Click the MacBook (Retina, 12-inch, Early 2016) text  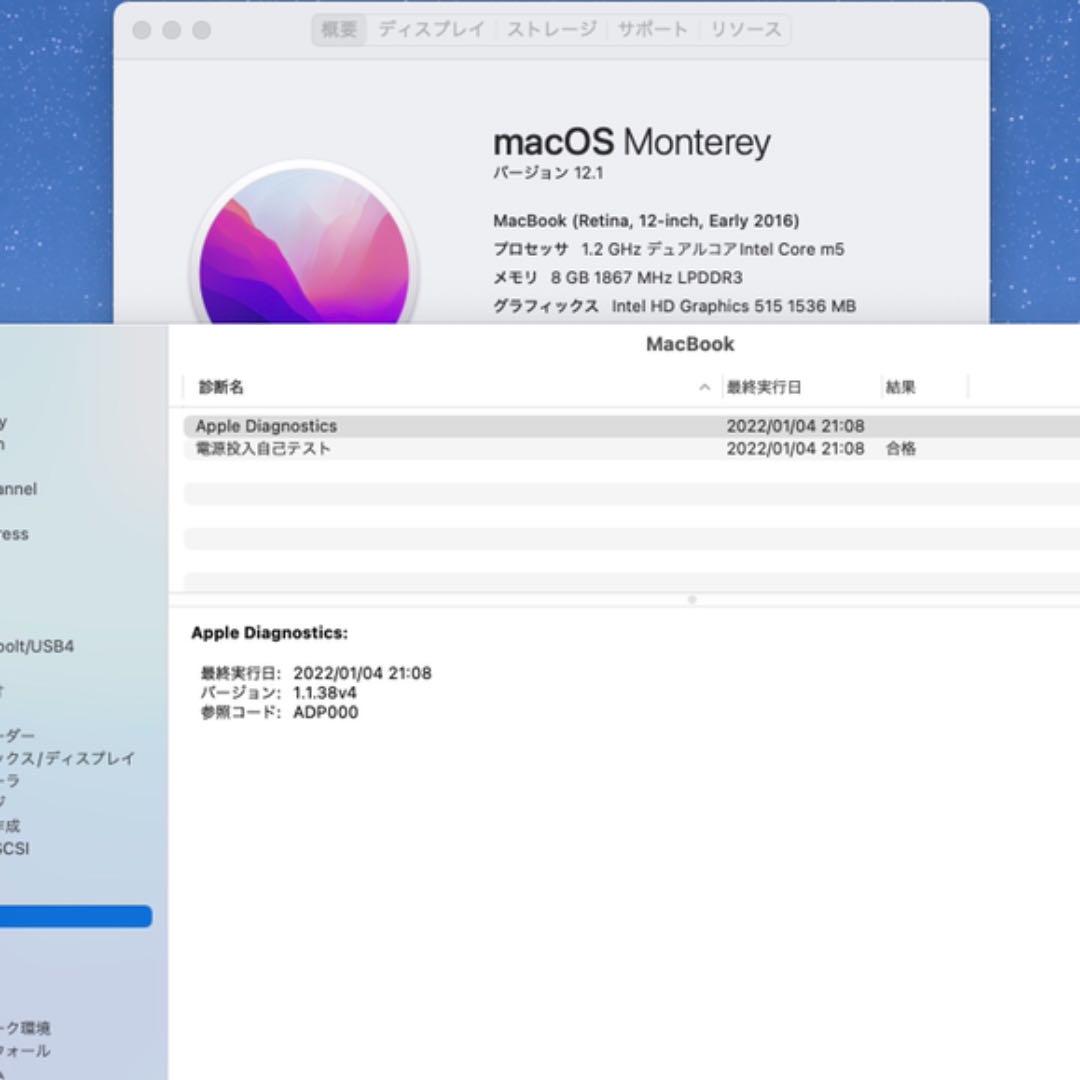pyautogui.click(x=646, y=221)
